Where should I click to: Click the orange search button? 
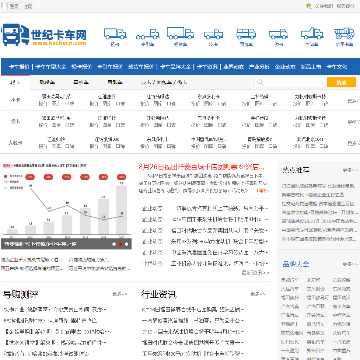(341, 82)
